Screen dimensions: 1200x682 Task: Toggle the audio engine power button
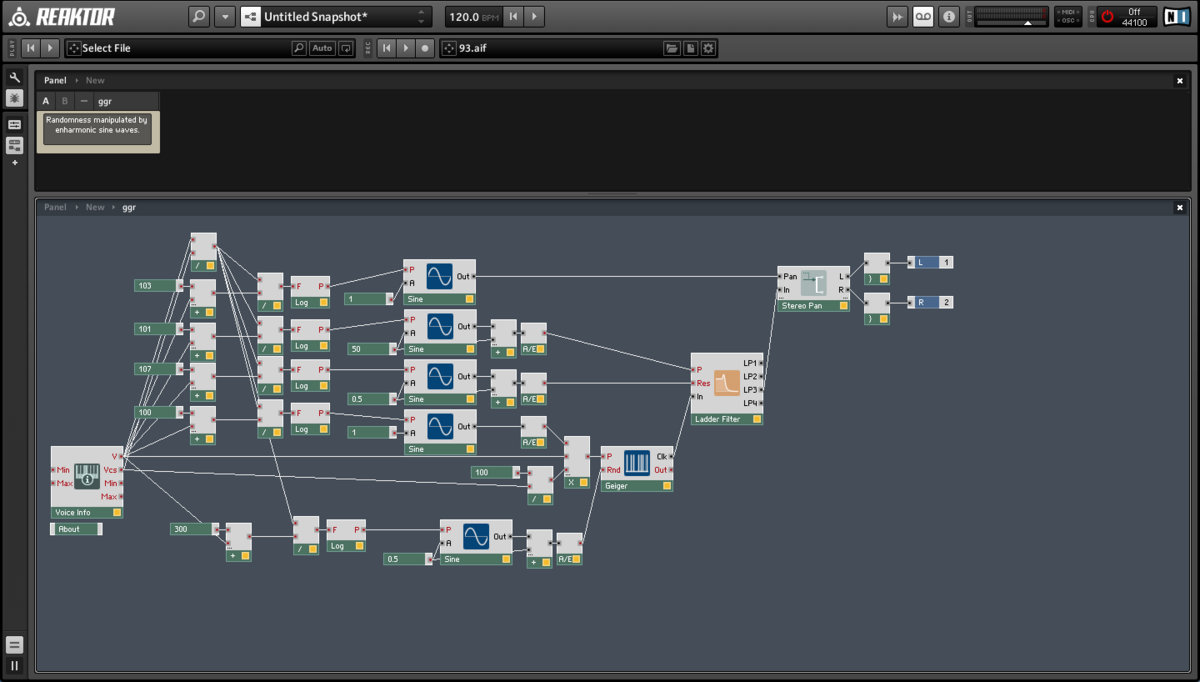coord(1107,17)
